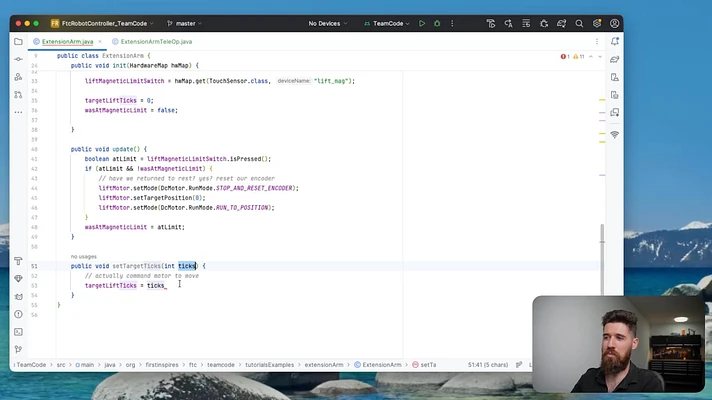
Task: Click 'tutorialsExamples' breadcrumb
Action: click(x=269, y=365)
